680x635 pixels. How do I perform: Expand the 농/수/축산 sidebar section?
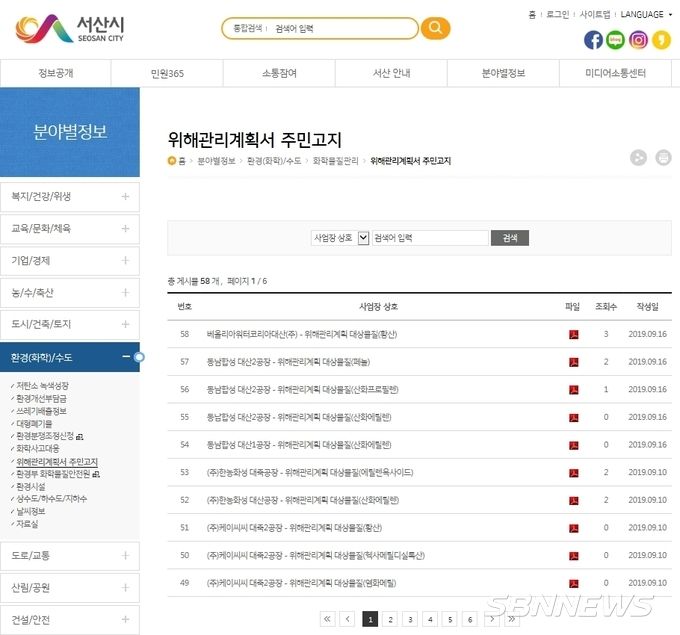point(70,293)
